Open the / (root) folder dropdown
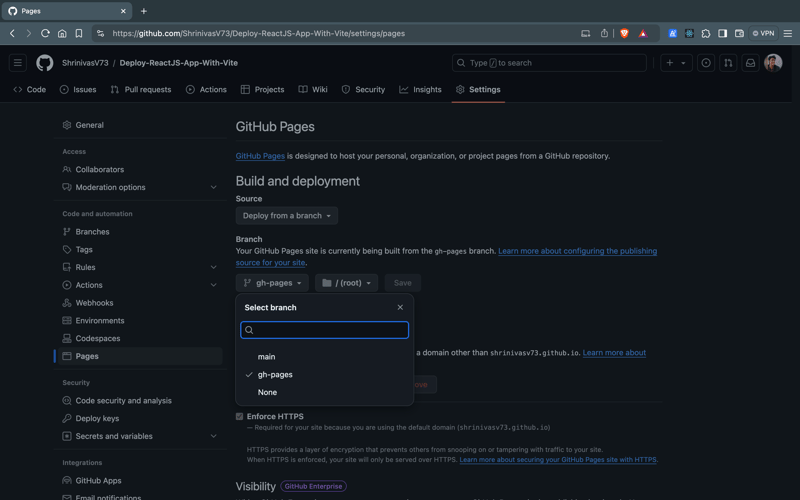The width and height of the screenshot is (800, 500). click(346, 283)
